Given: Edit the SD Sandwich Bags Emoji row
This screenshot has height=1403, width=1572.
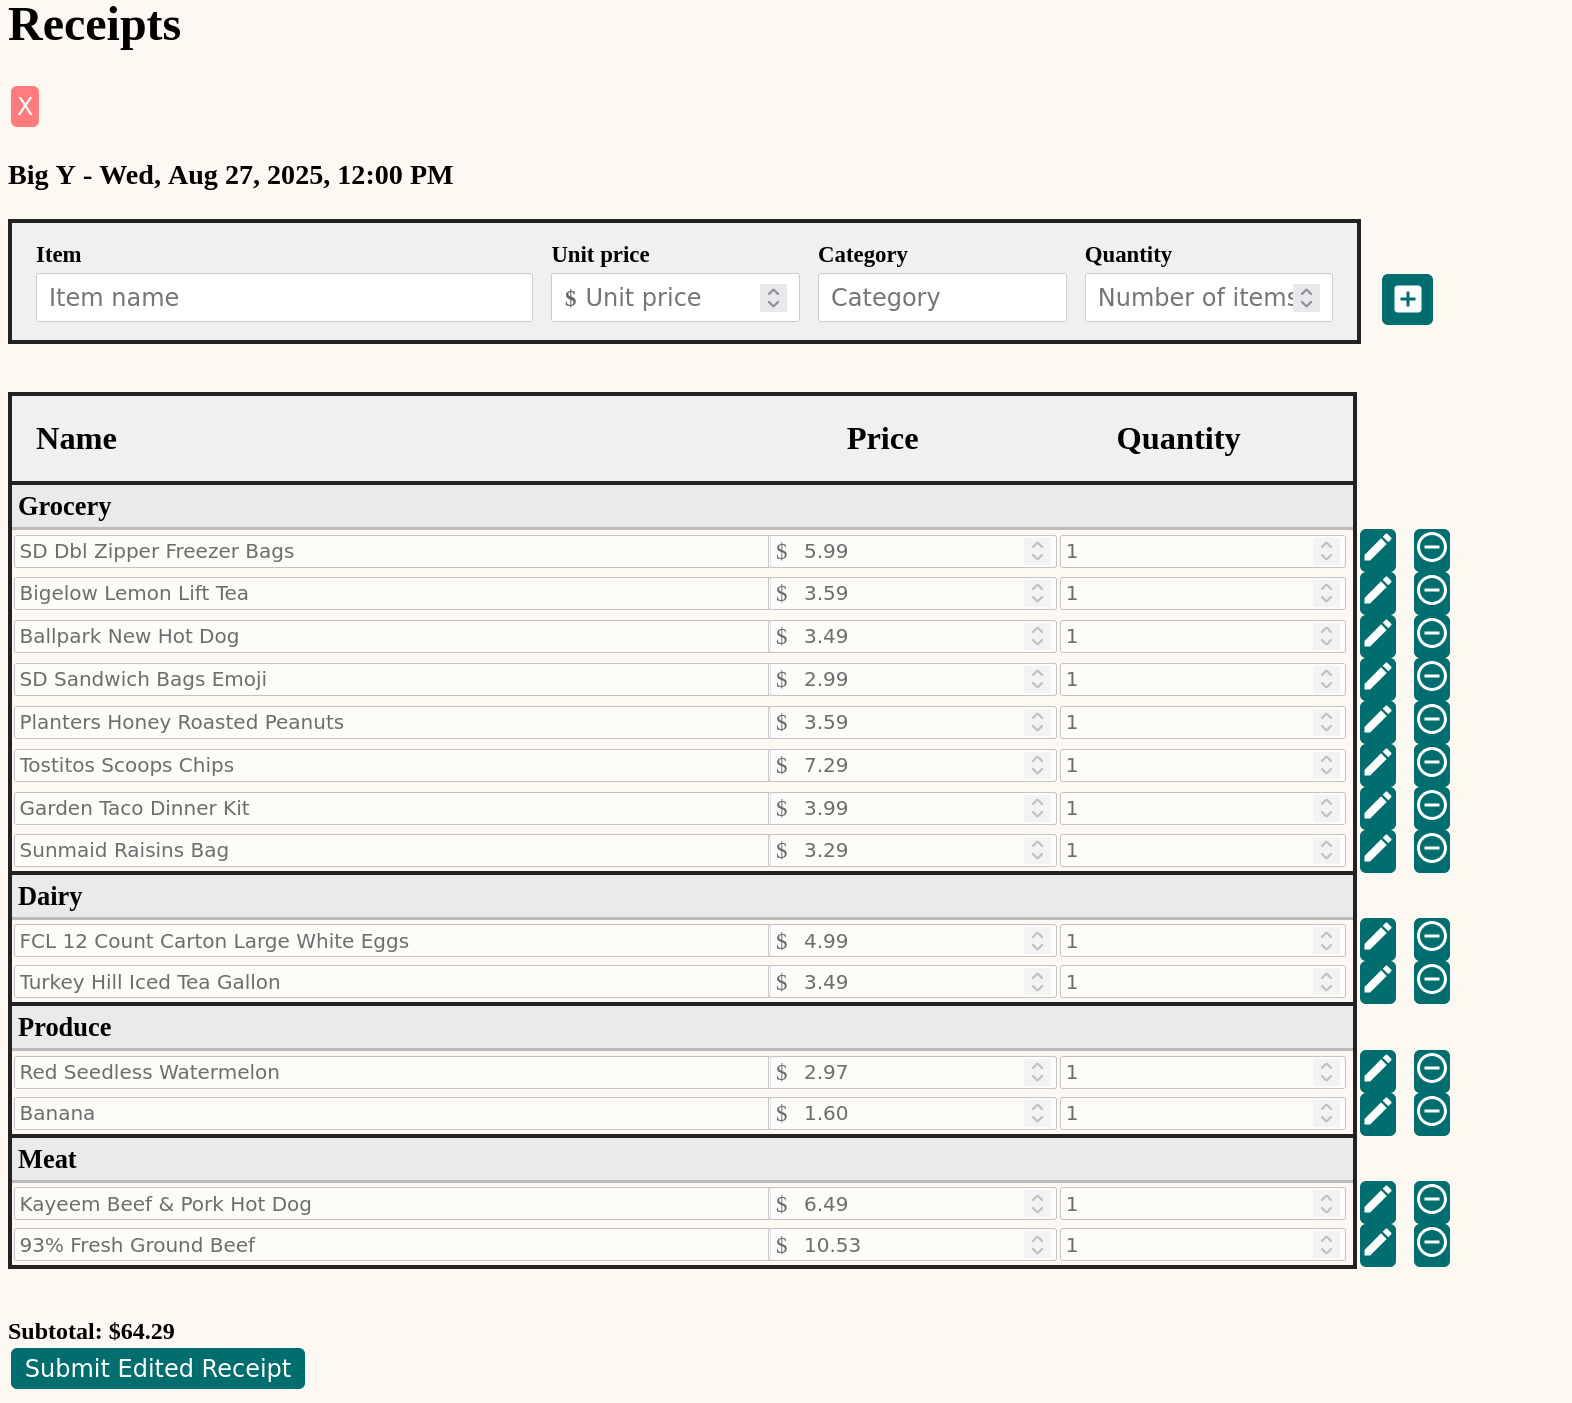Looking at the screenshot, I should point(1377,678).
